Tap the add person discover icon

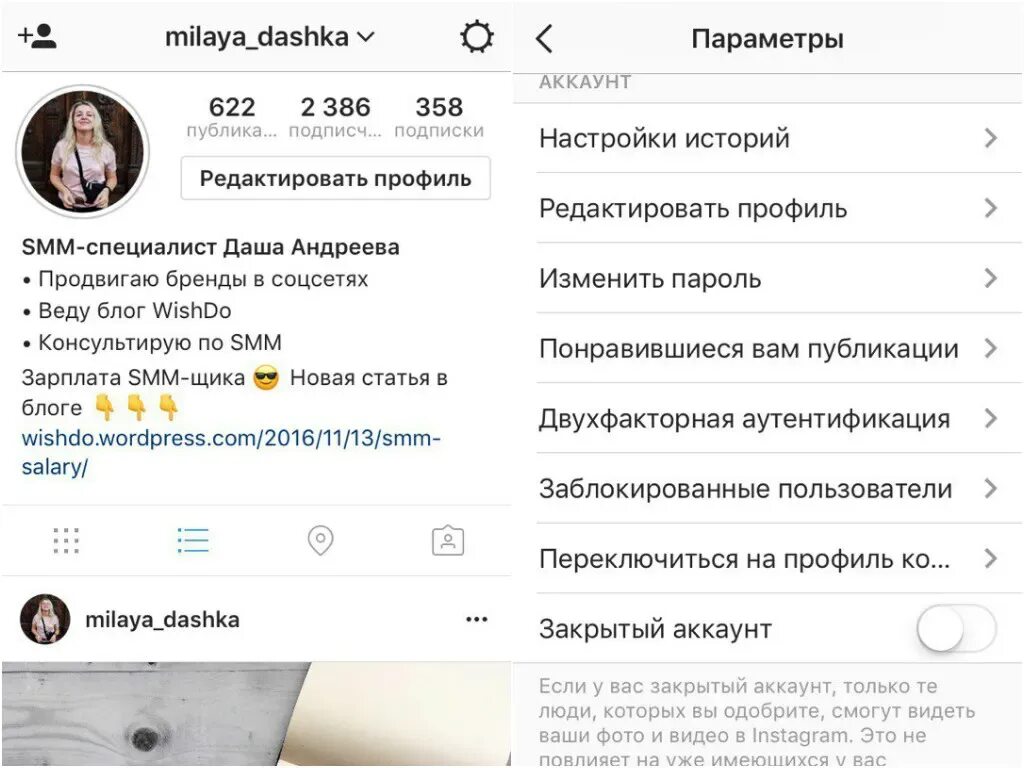(x=37, y=37)
